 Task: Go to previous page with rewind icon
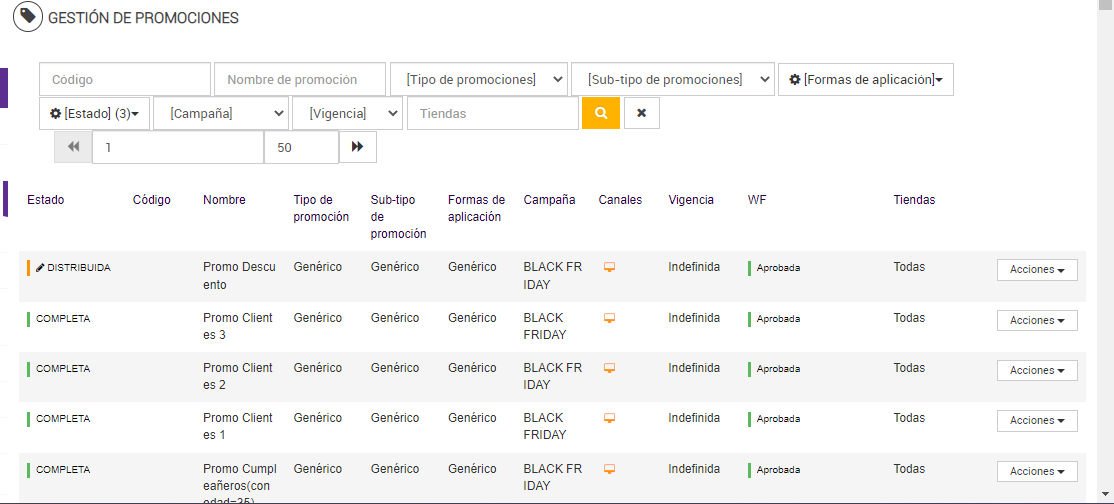[73, 147]
